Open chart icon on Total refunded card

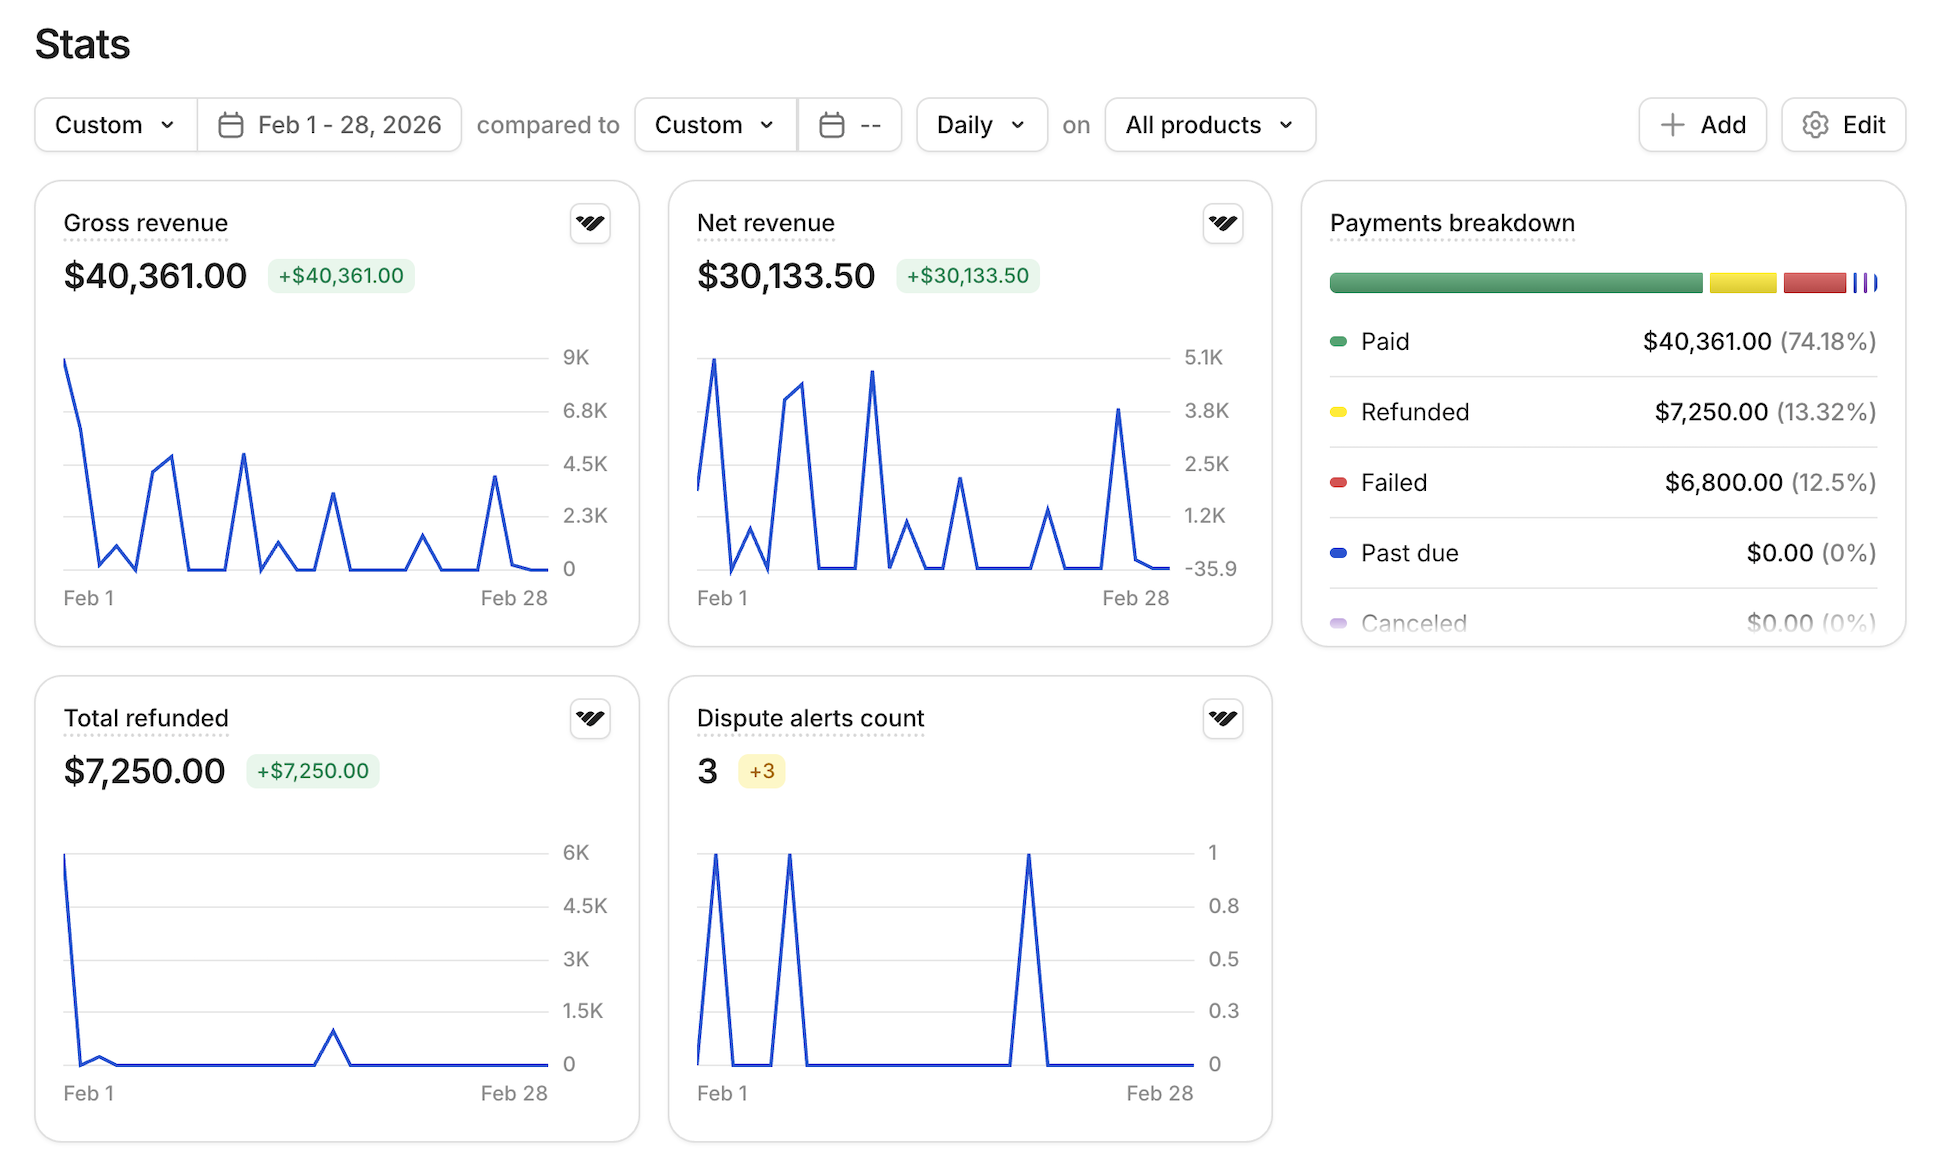(590, 718)
